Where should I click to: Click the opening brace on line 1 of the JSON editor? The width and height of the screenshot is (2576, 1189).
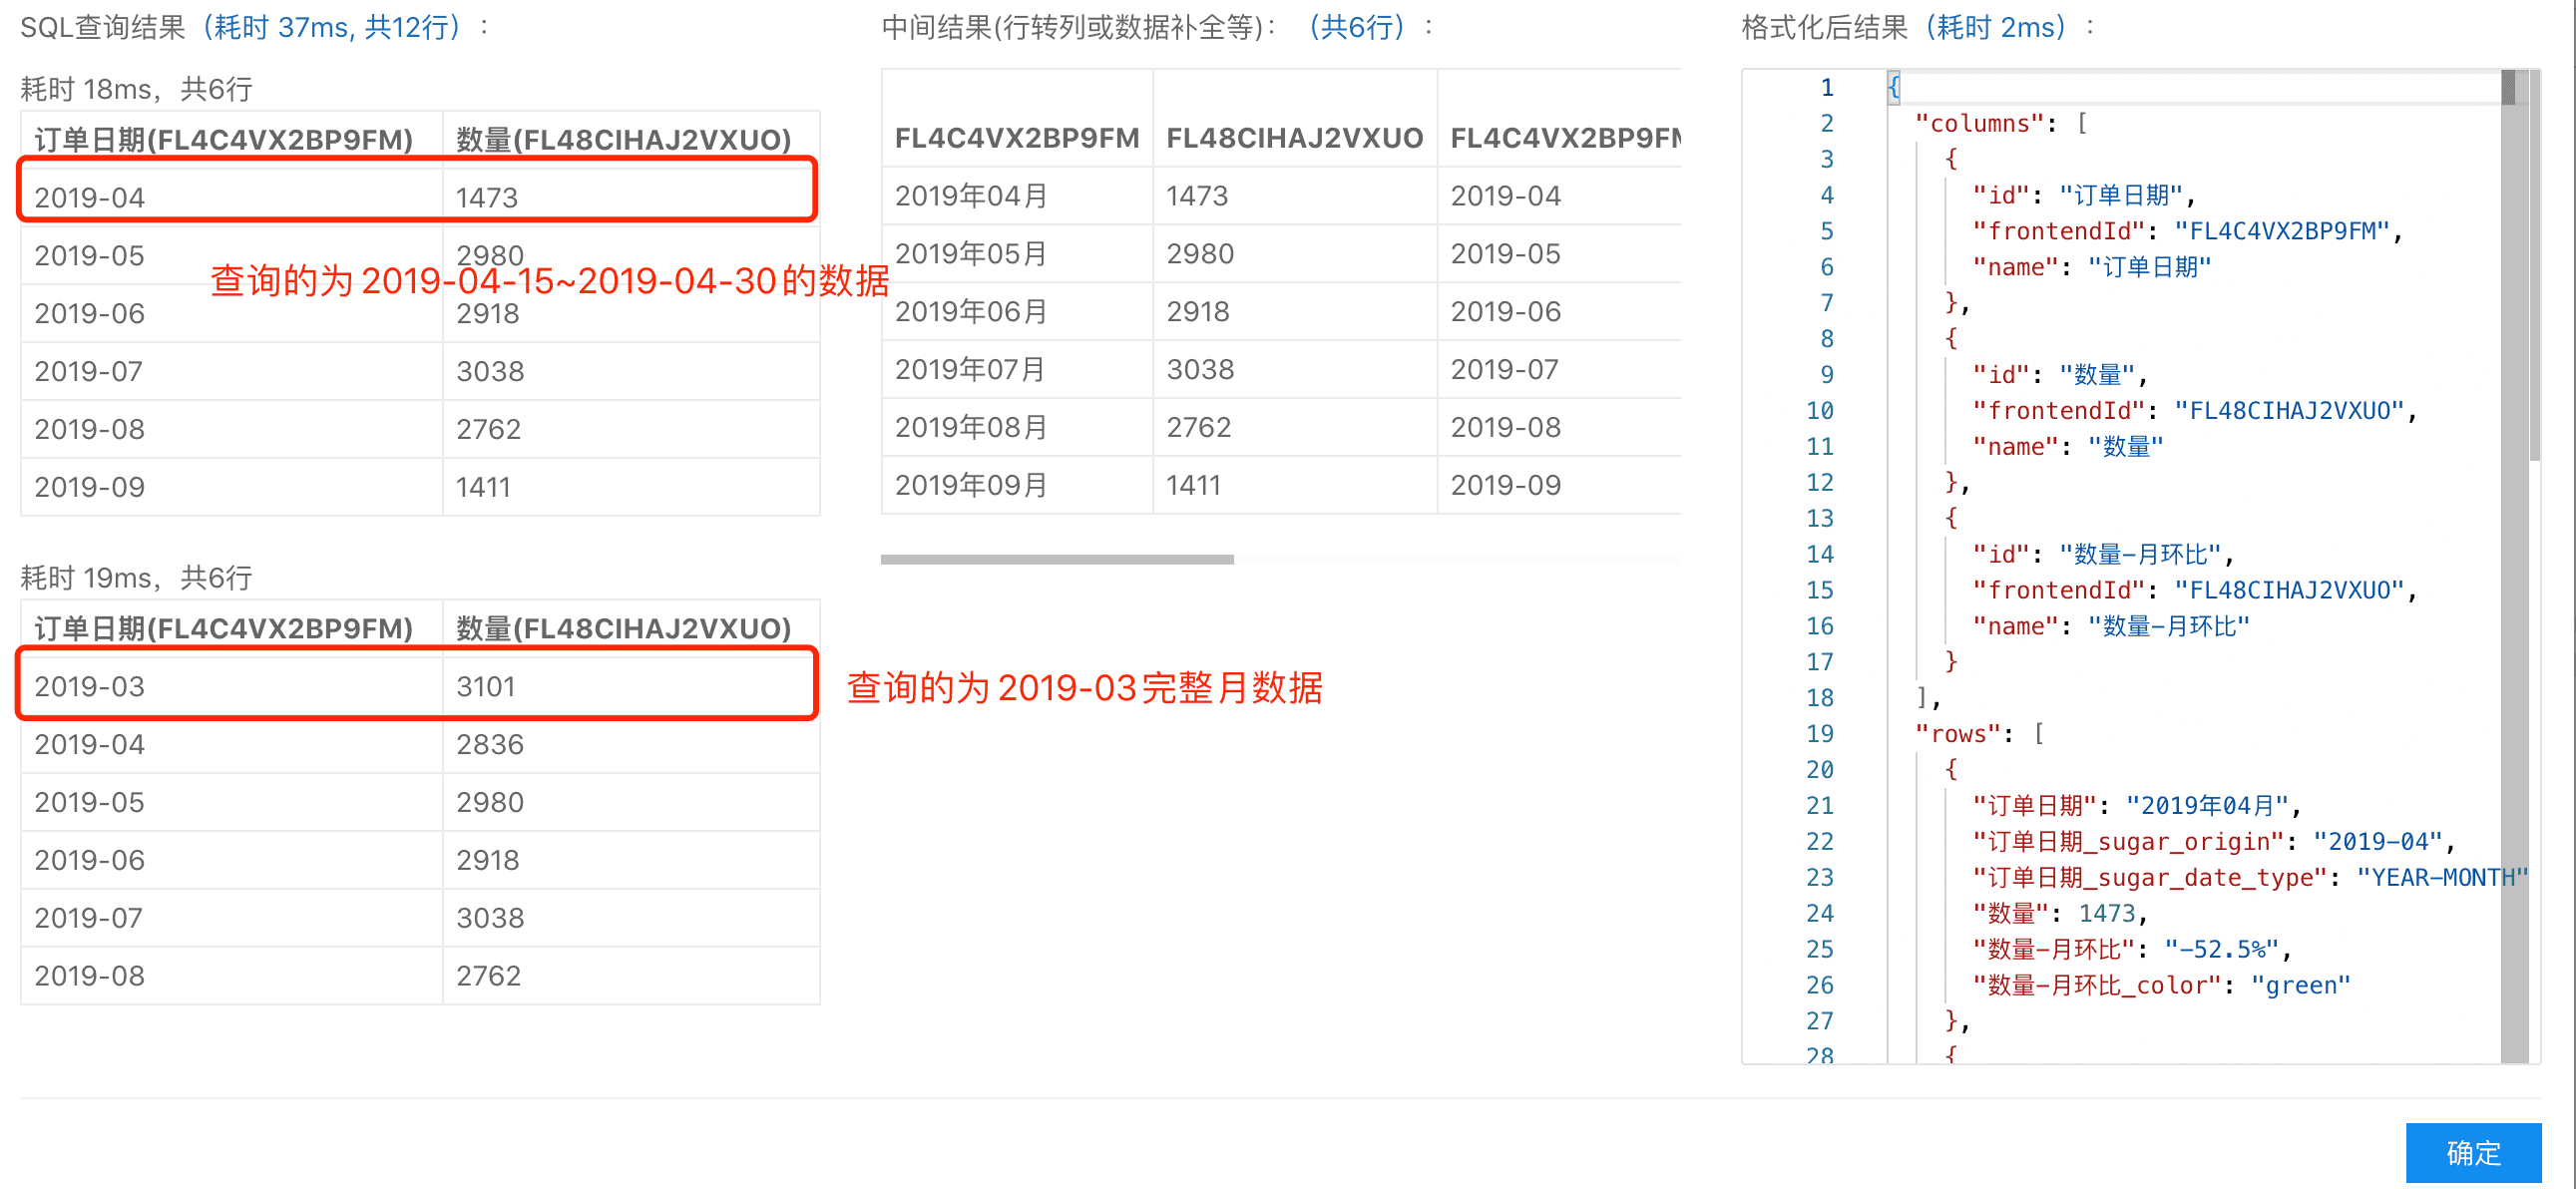pos(1893,87)
